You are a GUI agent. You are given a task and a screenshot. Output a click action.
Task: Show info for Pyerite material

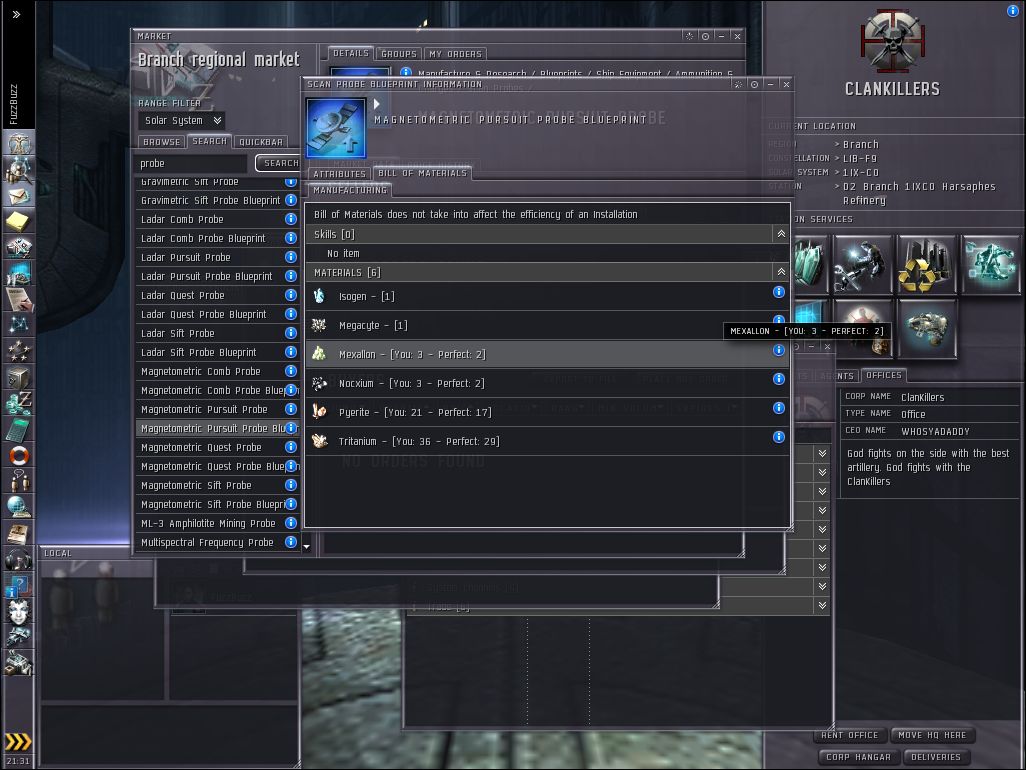tap(779, 408)
